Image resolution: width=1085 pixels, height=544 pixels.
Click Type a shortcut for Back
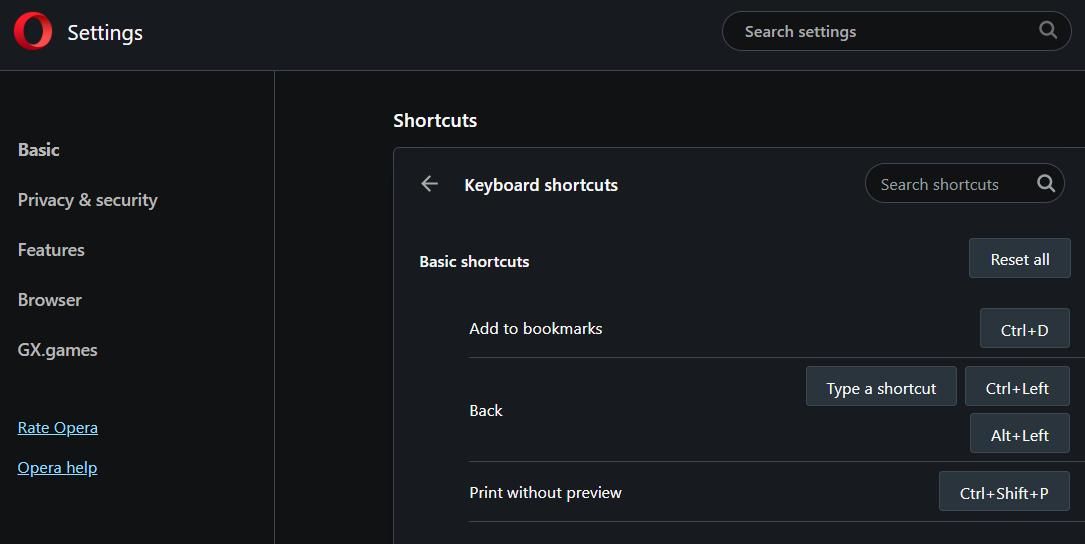881,388
